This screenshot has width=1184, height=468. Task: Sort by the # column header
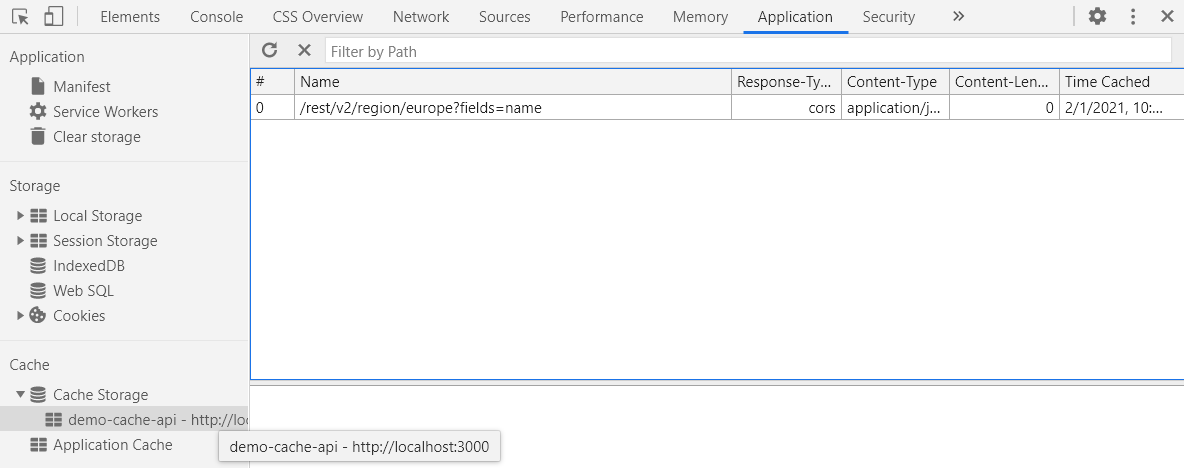[x=273, y=82]
